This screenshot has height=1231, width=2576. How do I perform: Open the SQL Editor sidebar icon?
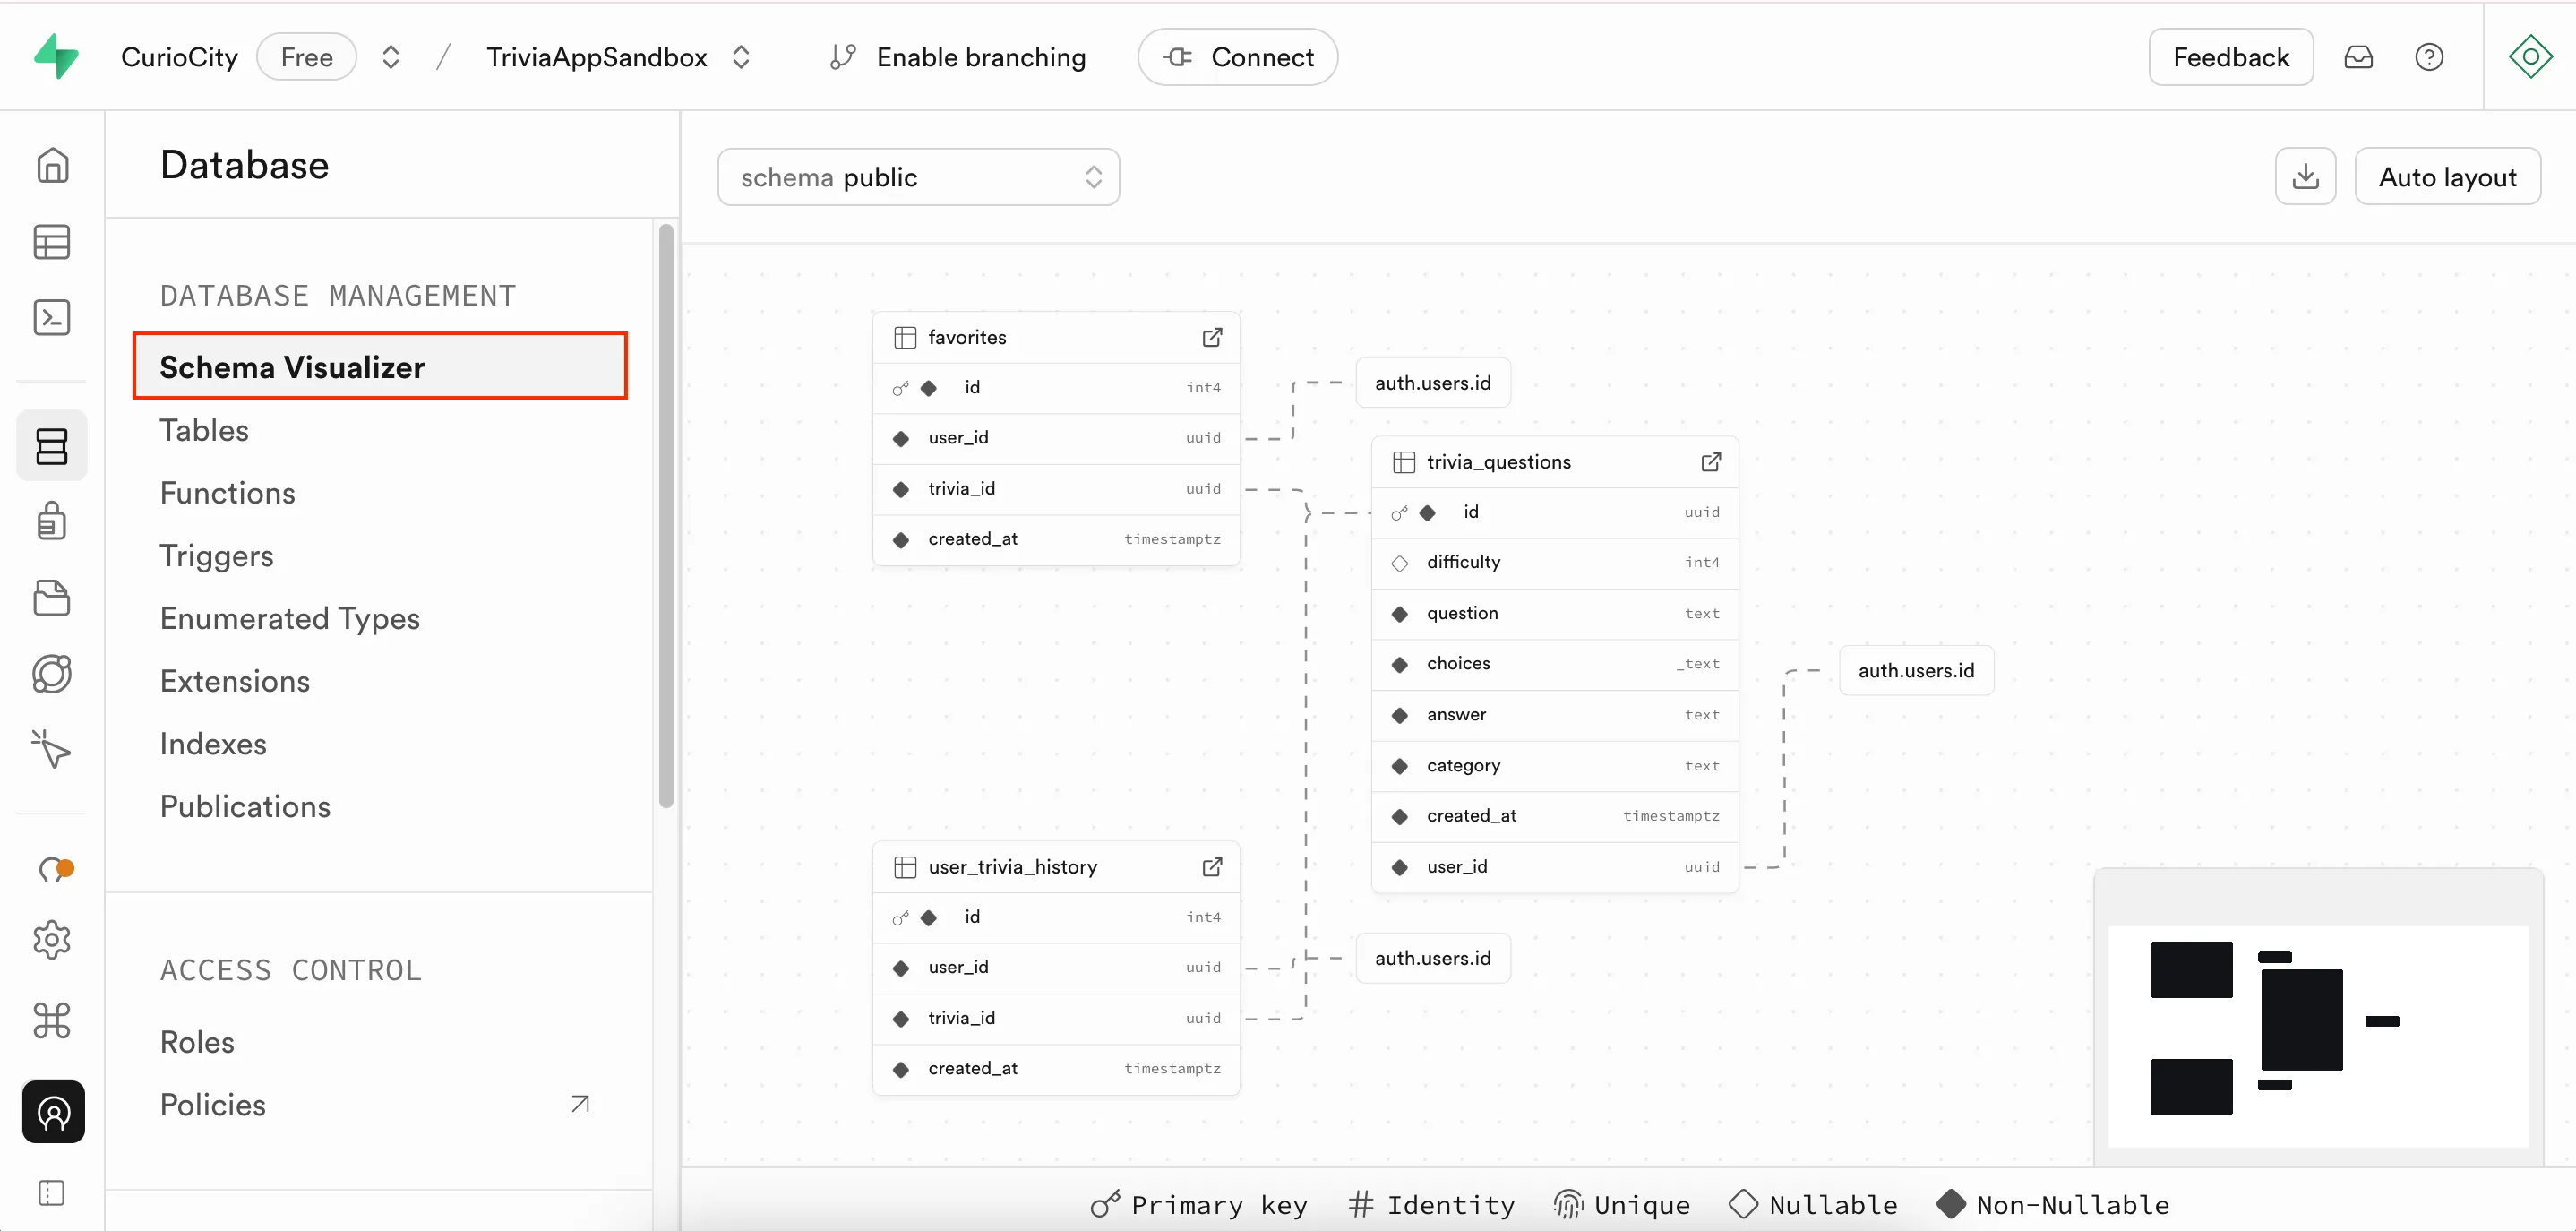click(x=52, y=318)
